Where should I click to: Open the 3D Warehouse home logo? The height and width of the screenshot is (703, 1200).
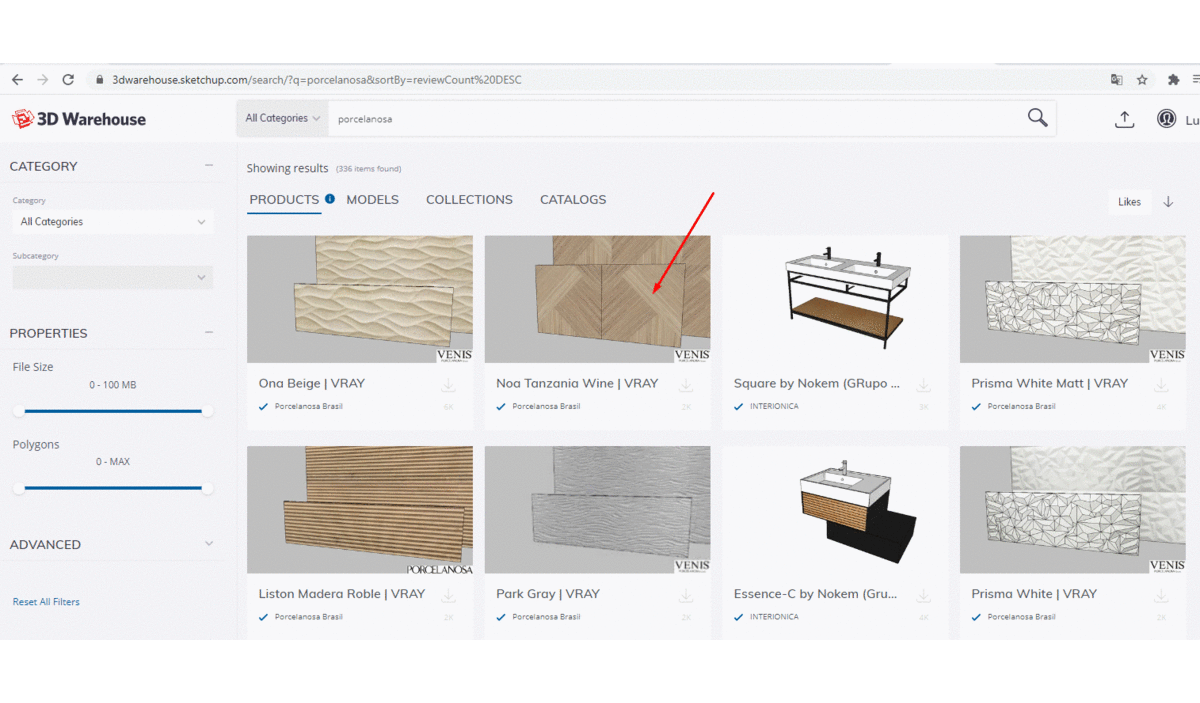(x=79, y=119)
